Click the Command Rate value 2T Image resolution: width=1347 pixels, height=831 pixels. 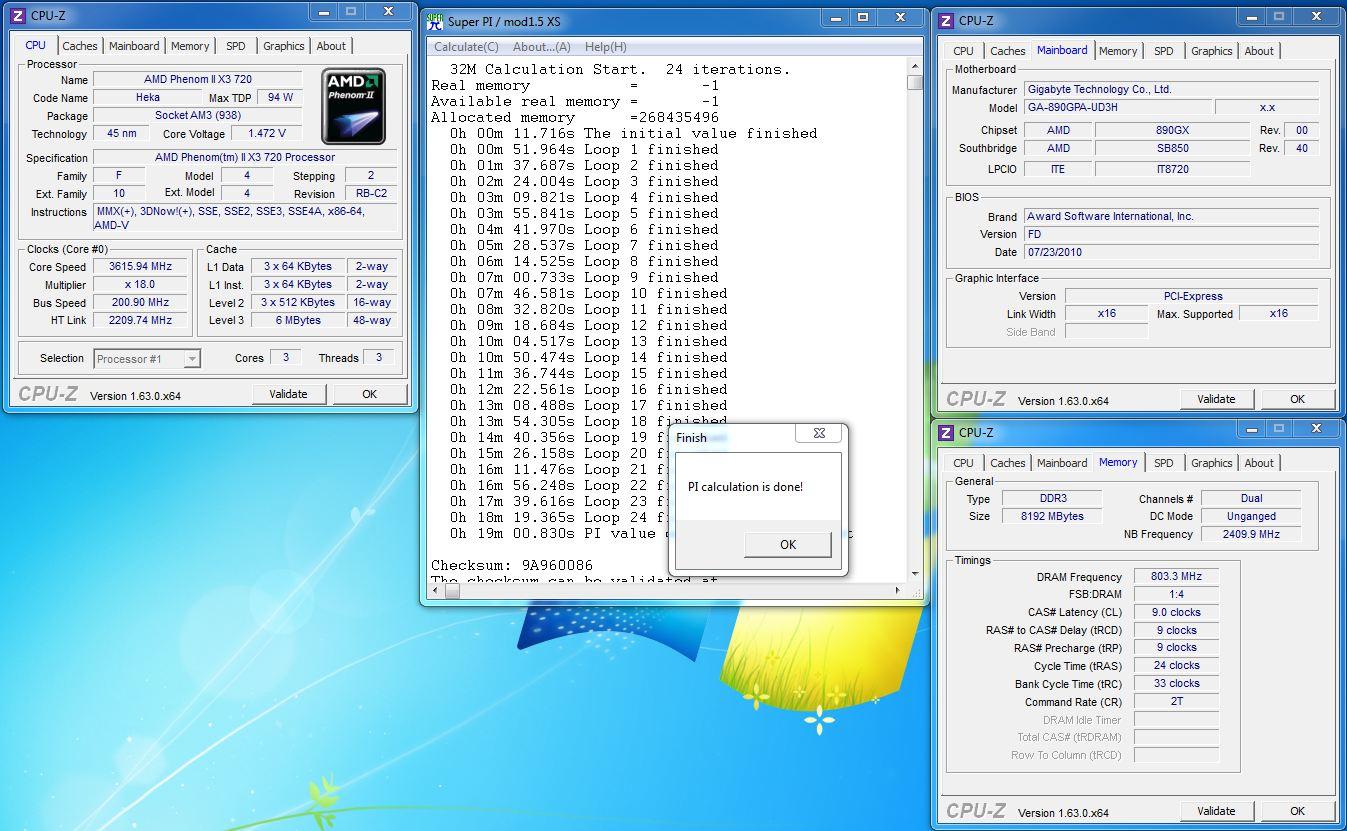tap(1176, 702)
